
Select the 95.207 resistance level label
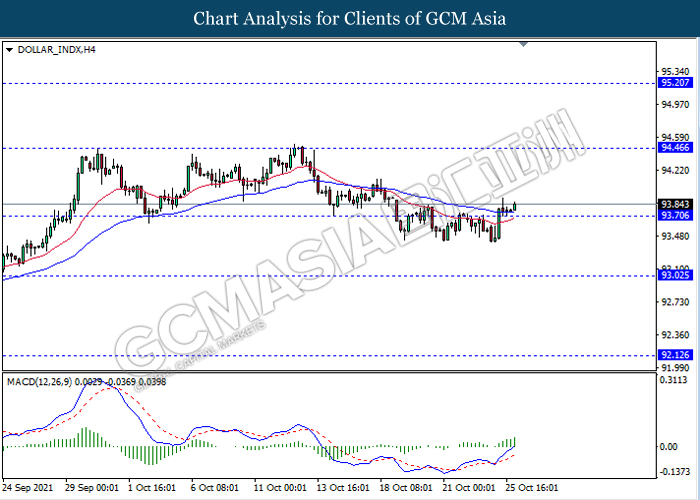(675, 83)
